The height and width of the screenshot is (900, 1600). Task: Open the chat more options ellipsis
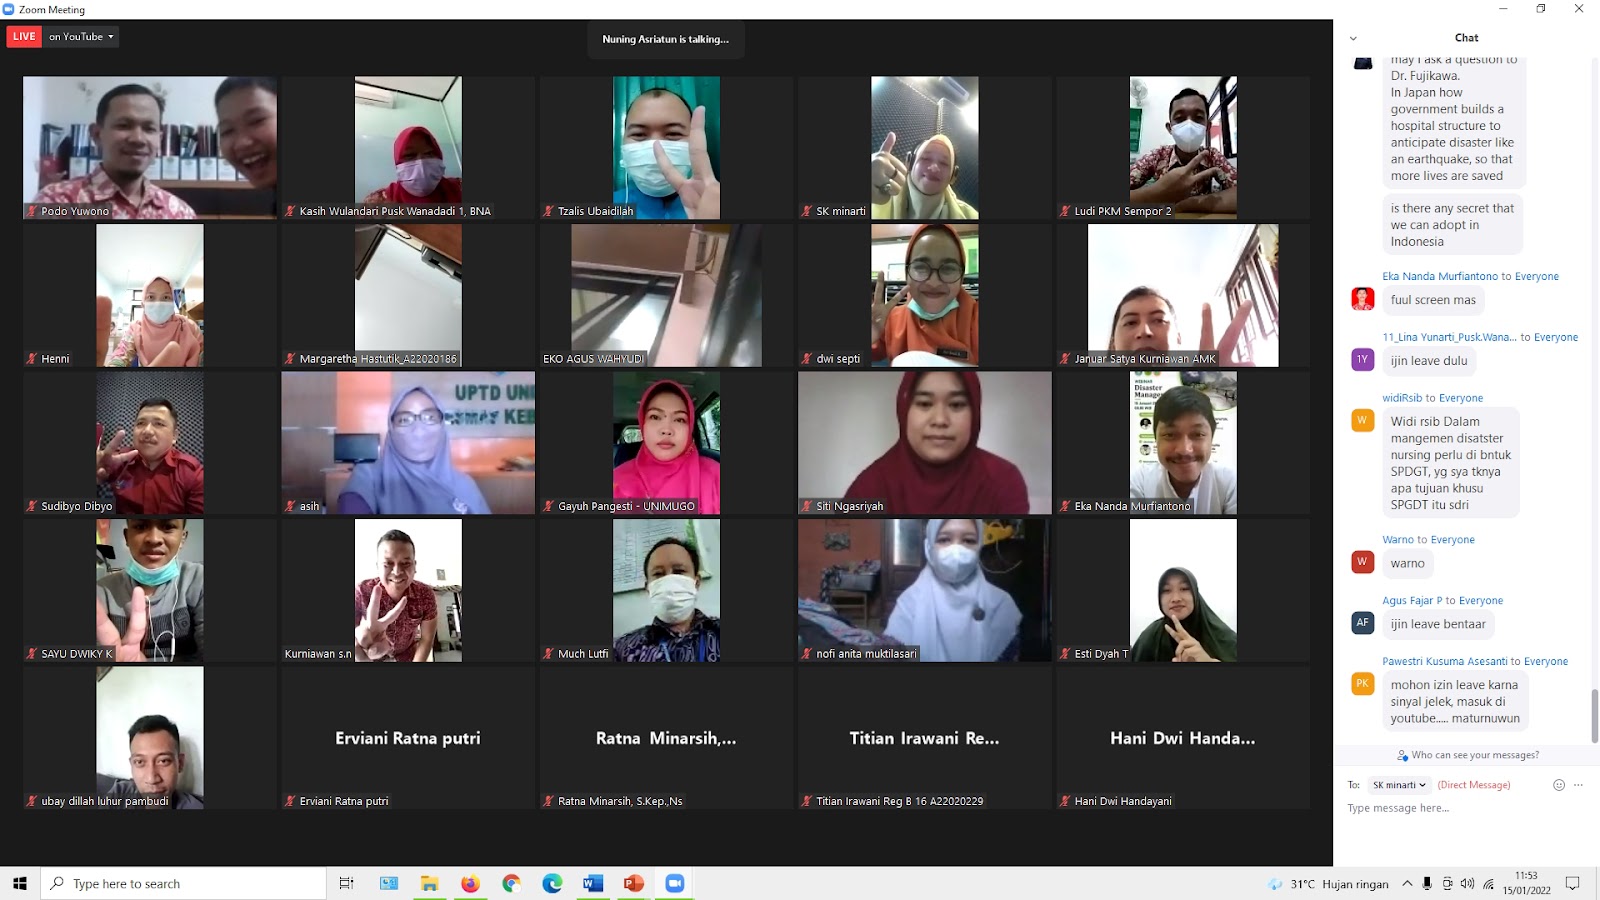1578,785
